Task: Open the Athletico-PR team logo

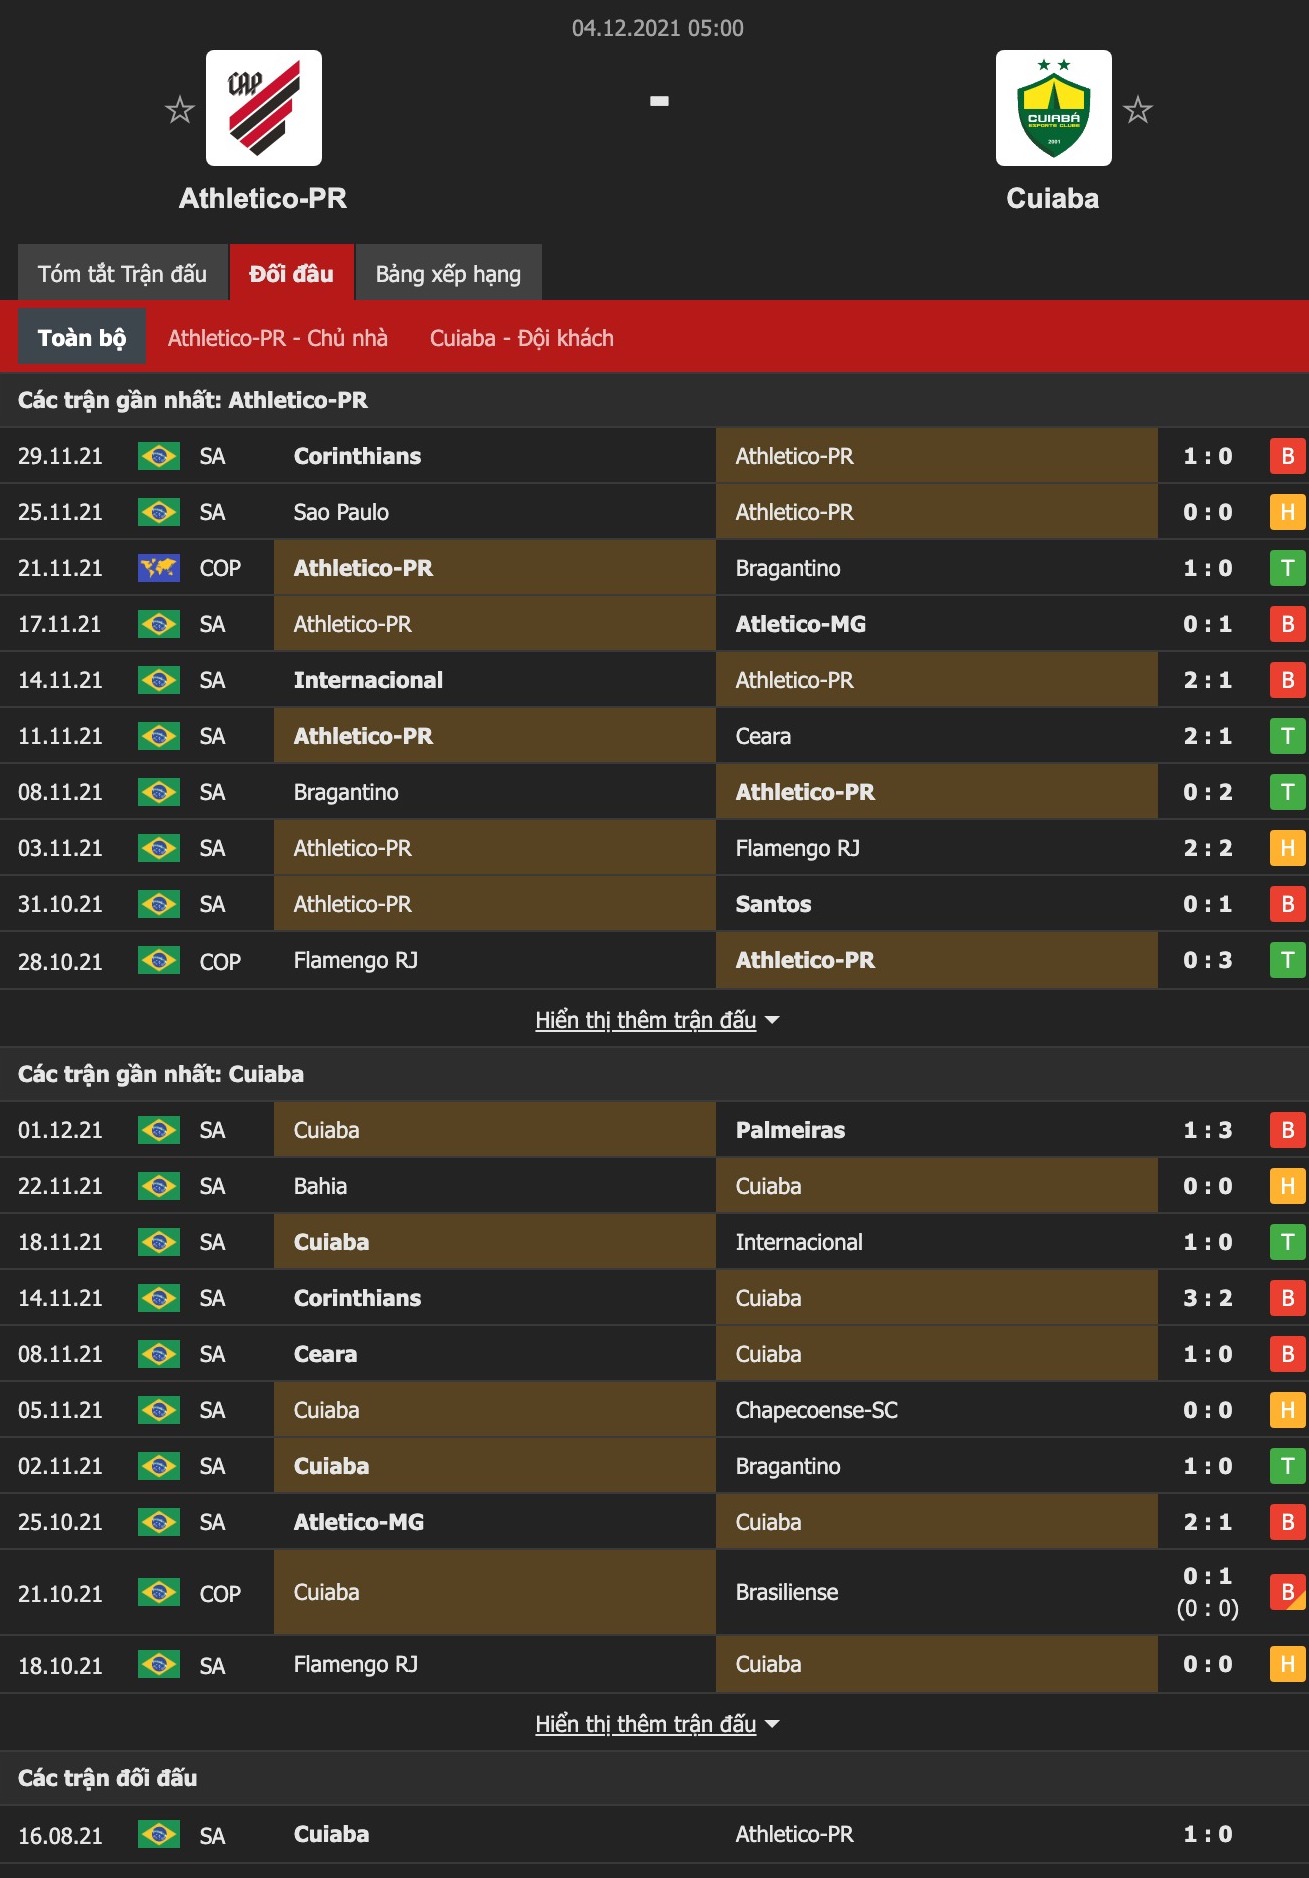Action: [x=264, y=108]
